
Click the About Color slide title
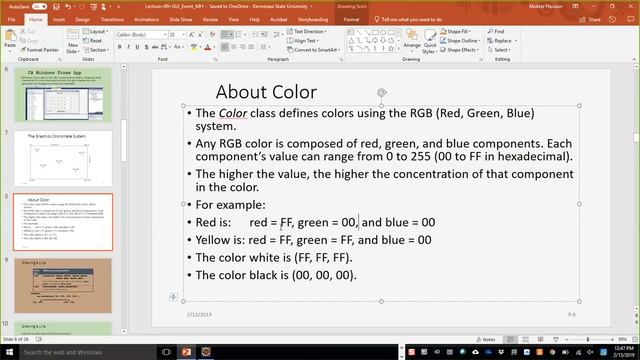[266, 92]
